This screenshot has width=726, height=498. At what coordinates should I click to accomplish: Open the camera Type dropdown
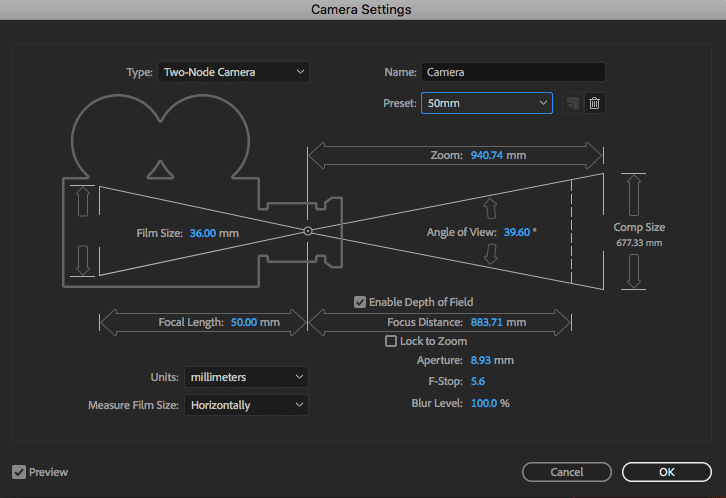(233, 72)
